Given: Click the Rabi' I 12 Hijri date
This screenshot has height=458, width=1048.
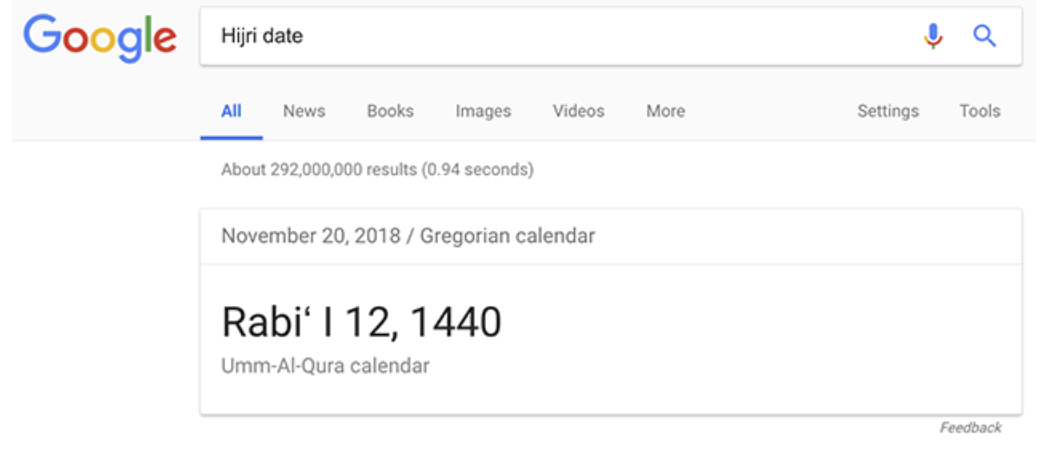Looking at the screenshot, I should click(310, 322).
